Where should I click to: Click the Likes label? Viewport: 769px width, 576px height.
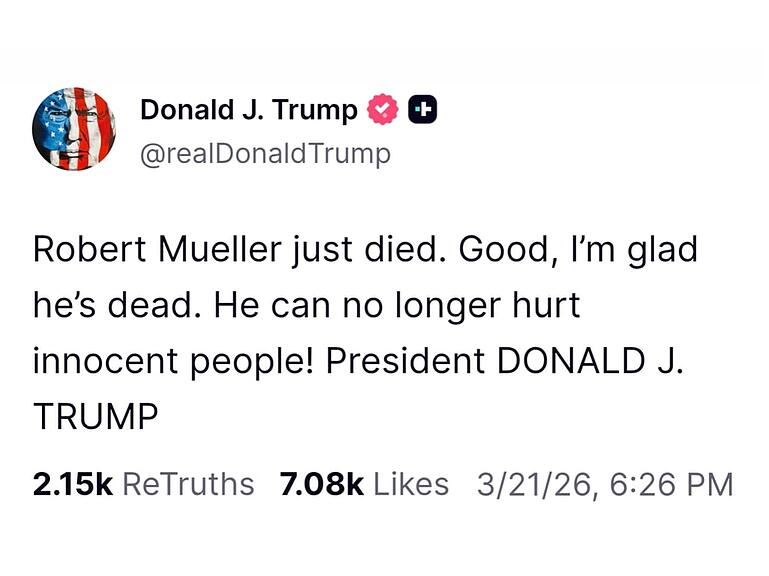pos(411,484)
